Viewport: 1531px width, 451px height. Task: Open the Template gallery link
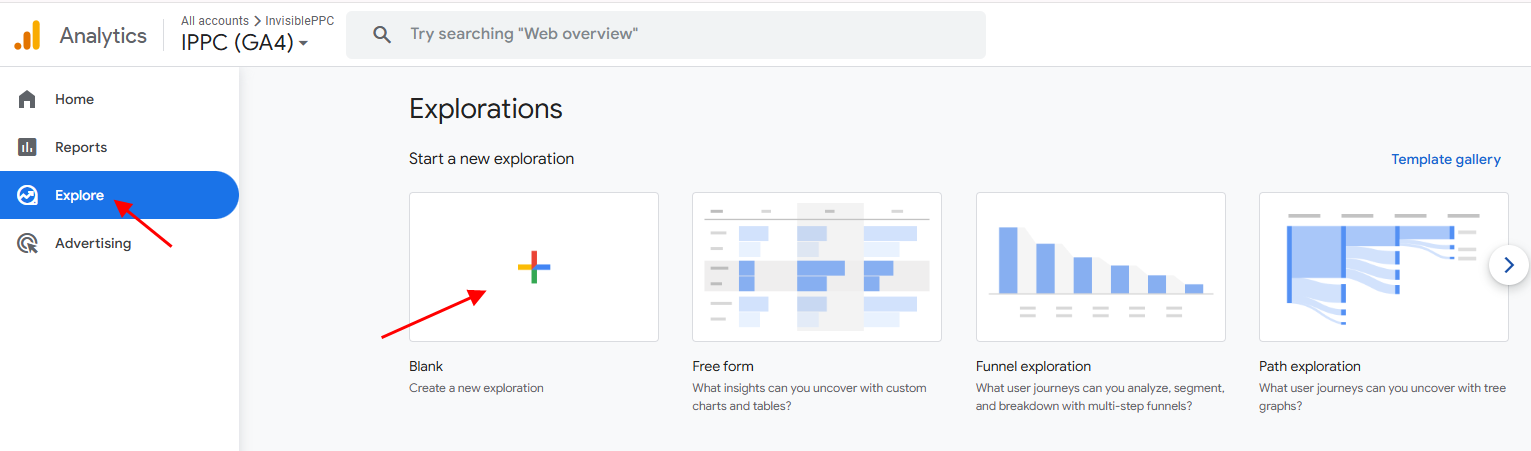click(1446, 159)
